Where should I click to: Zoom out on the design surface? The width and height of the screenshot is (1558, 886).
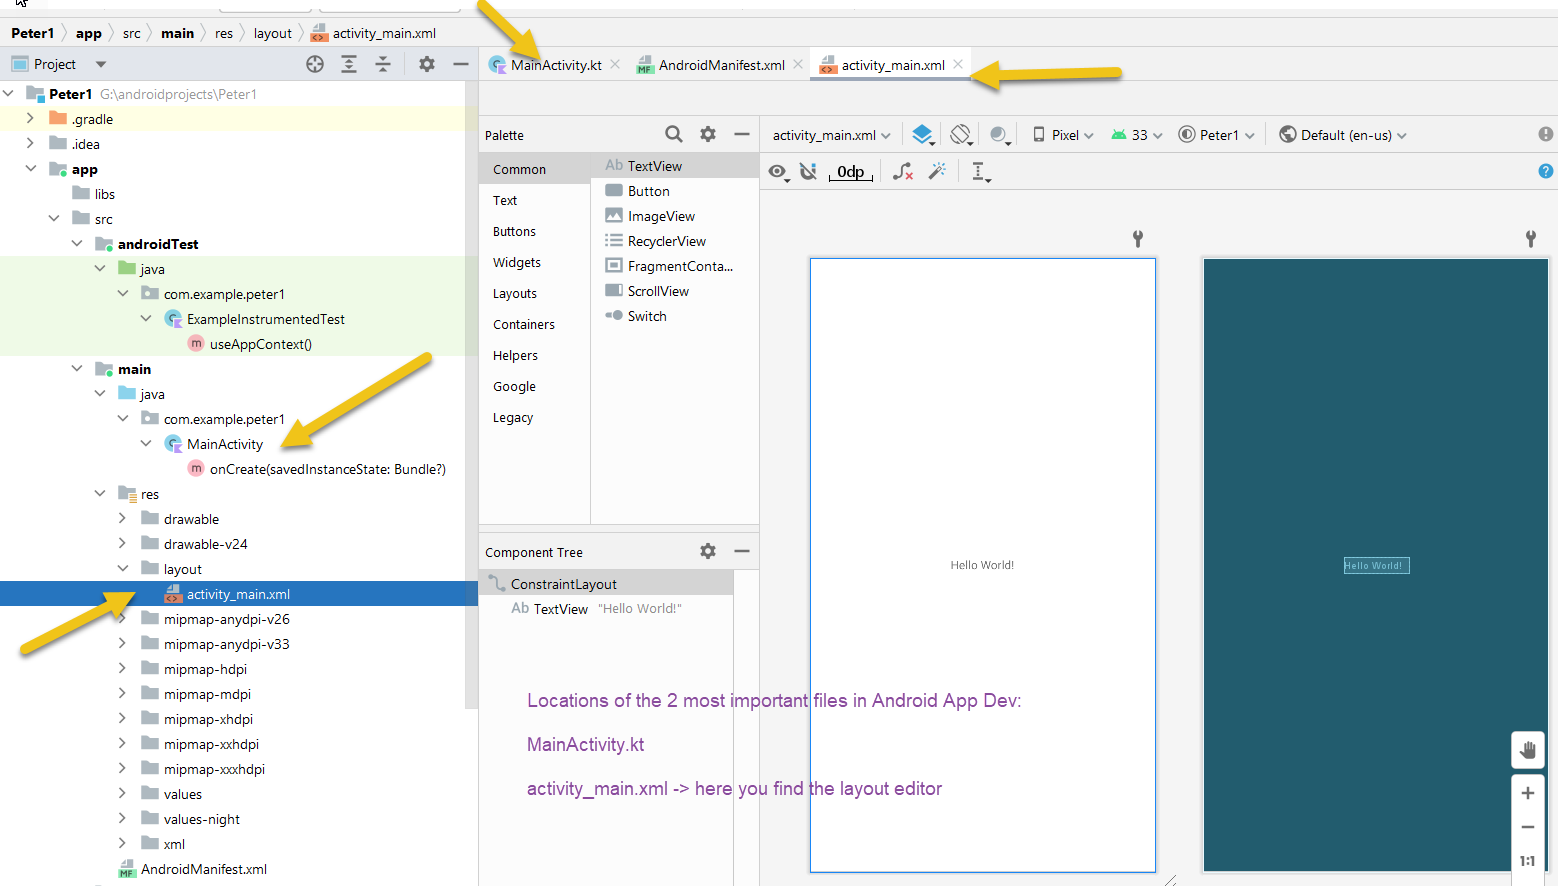[1527, 827]
